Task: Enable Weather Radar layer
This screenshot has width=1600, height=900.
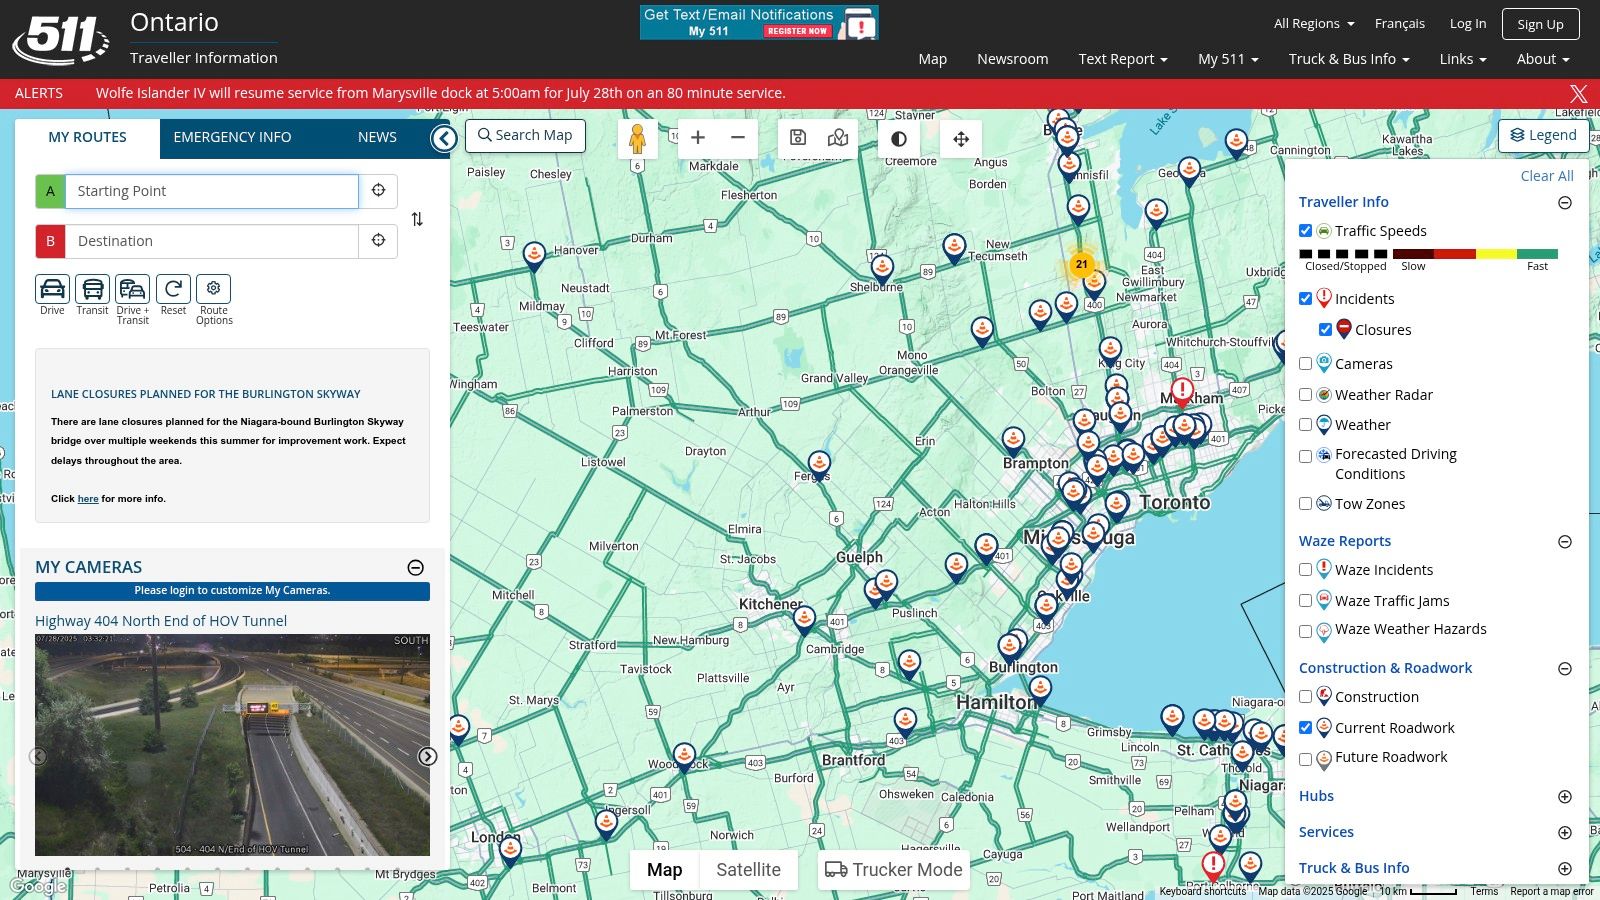Action: [1305, 395]
